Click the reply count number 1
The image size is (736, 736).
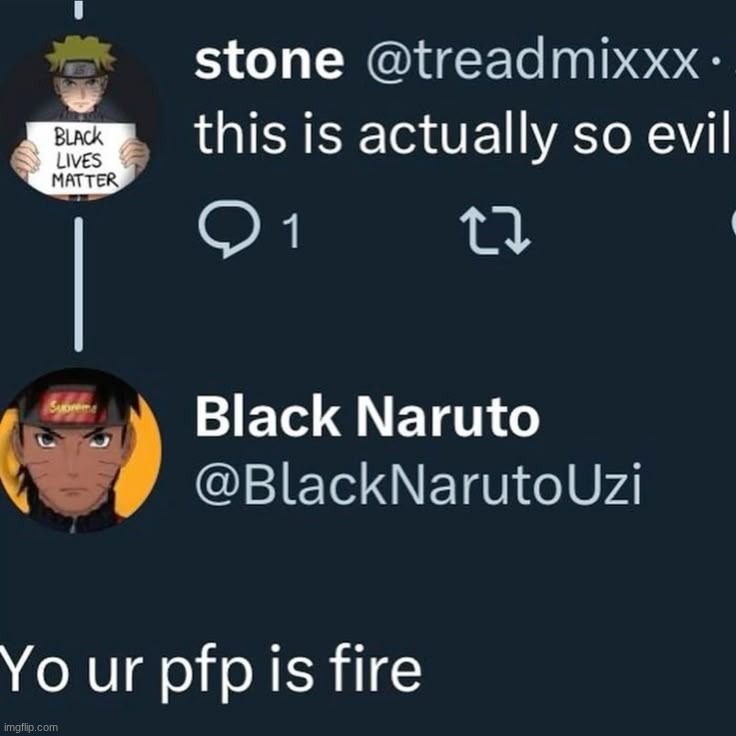pos(291,230)
